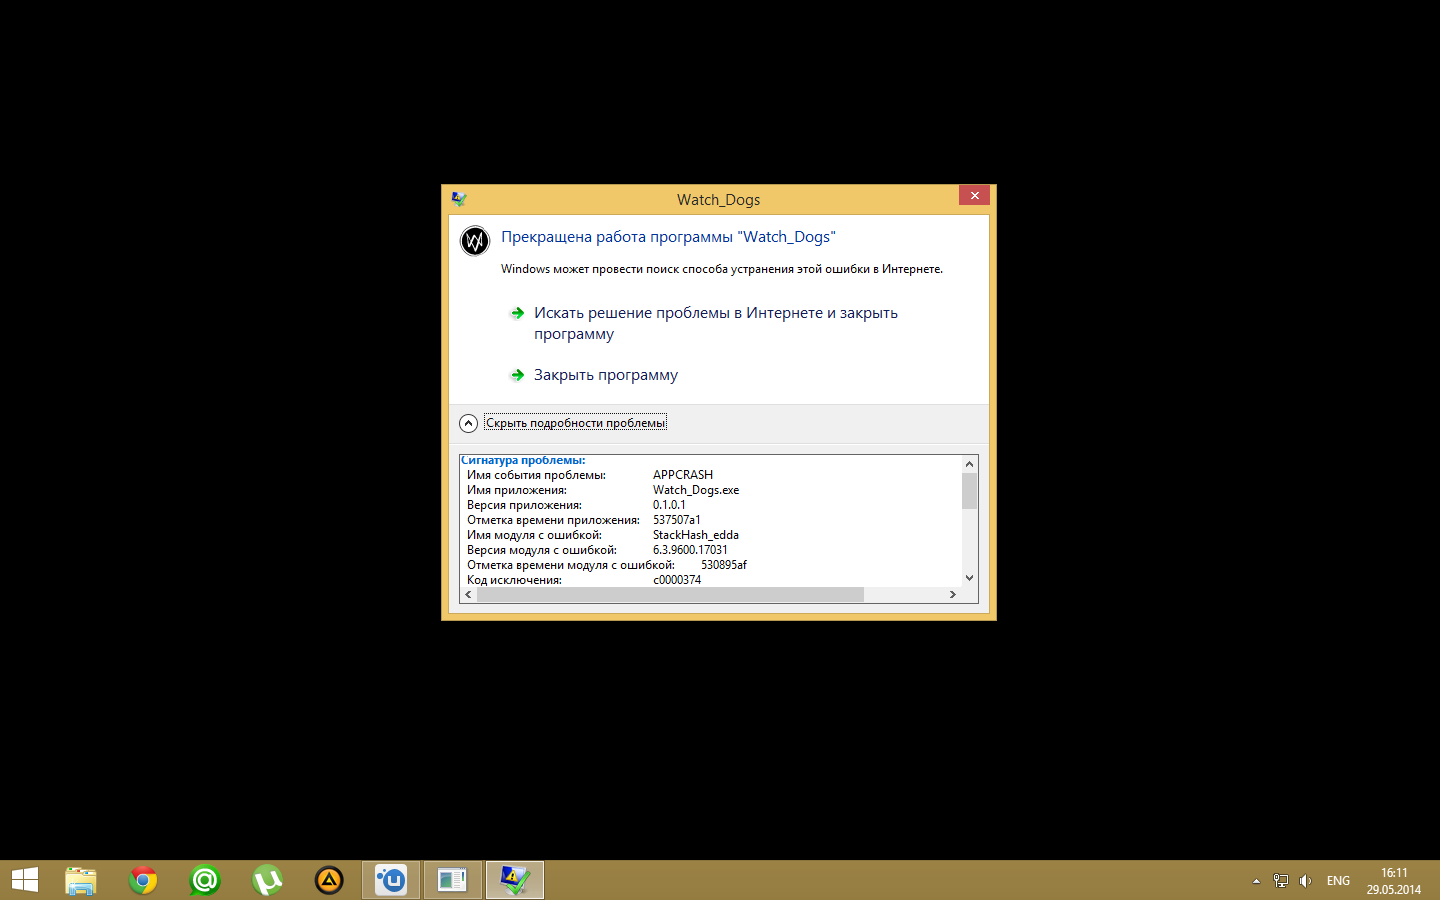Click the vertical scrollbar thumb in details
Screen dimensions: 1440x900
(x=969, y=491)
